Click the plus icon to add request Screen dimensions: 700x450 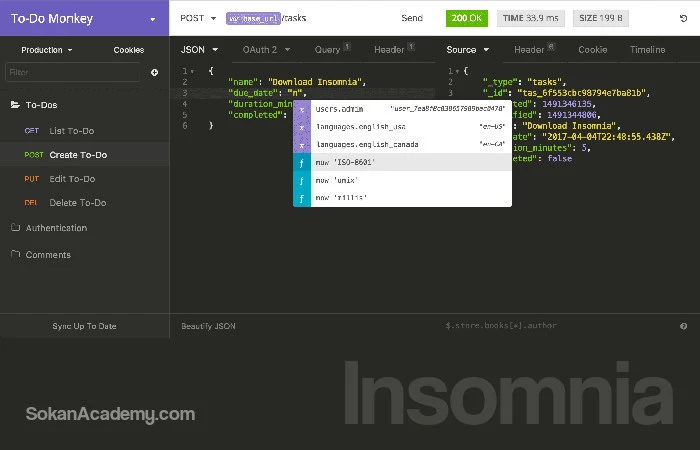[x=154, y=72]
